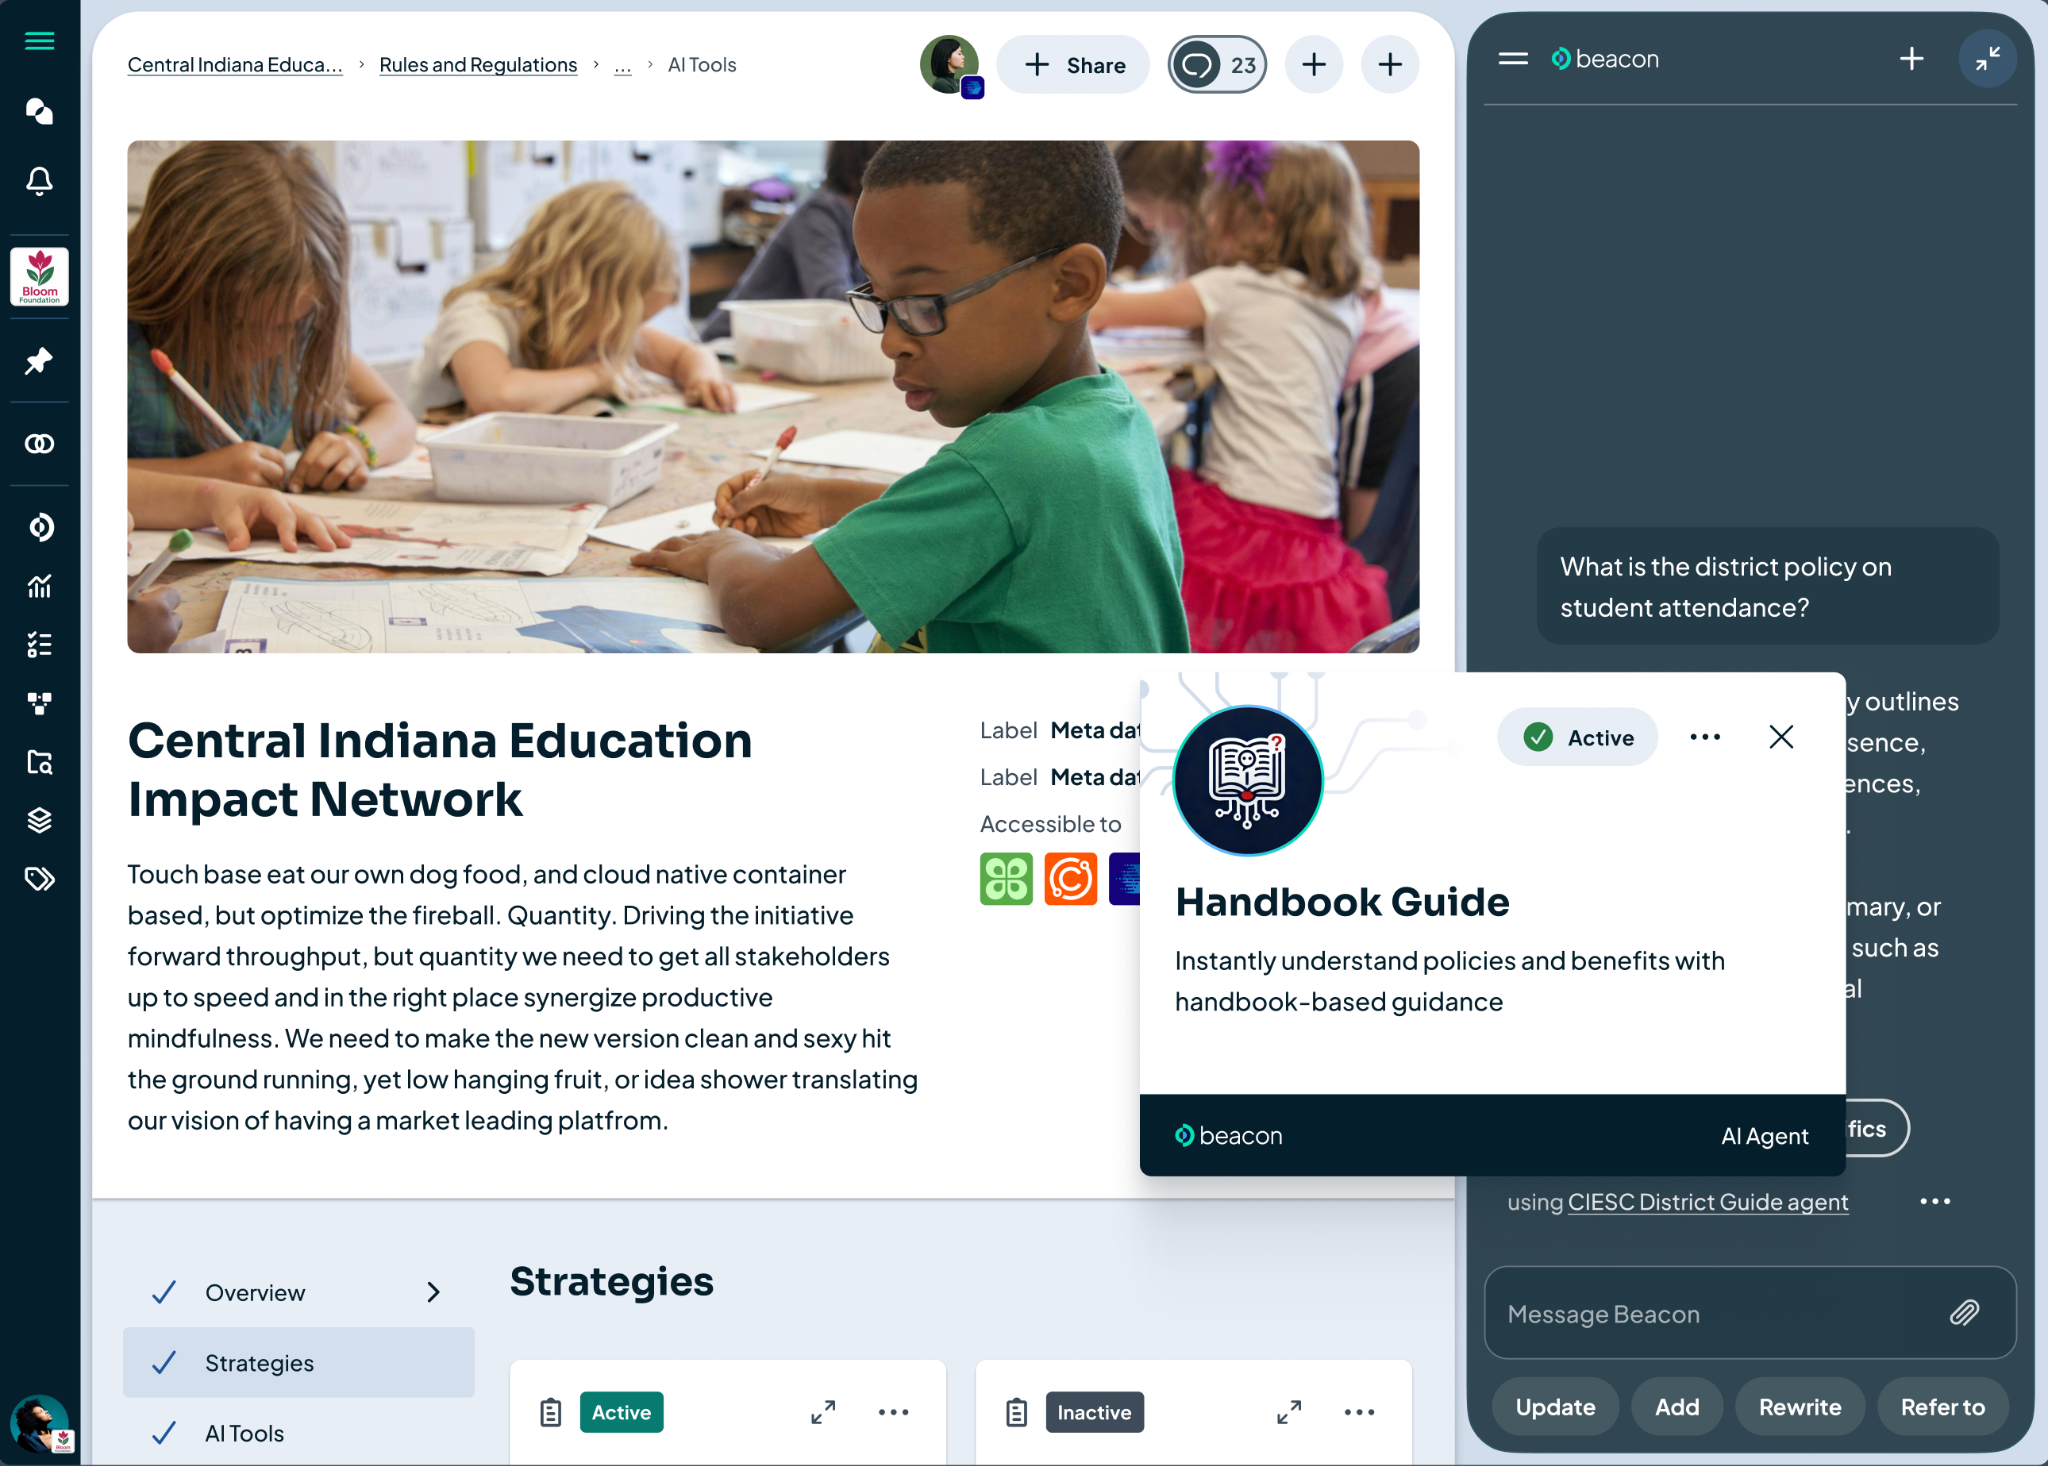
Task: Open the tags icon in sidebar
Action: click(39, 879)
